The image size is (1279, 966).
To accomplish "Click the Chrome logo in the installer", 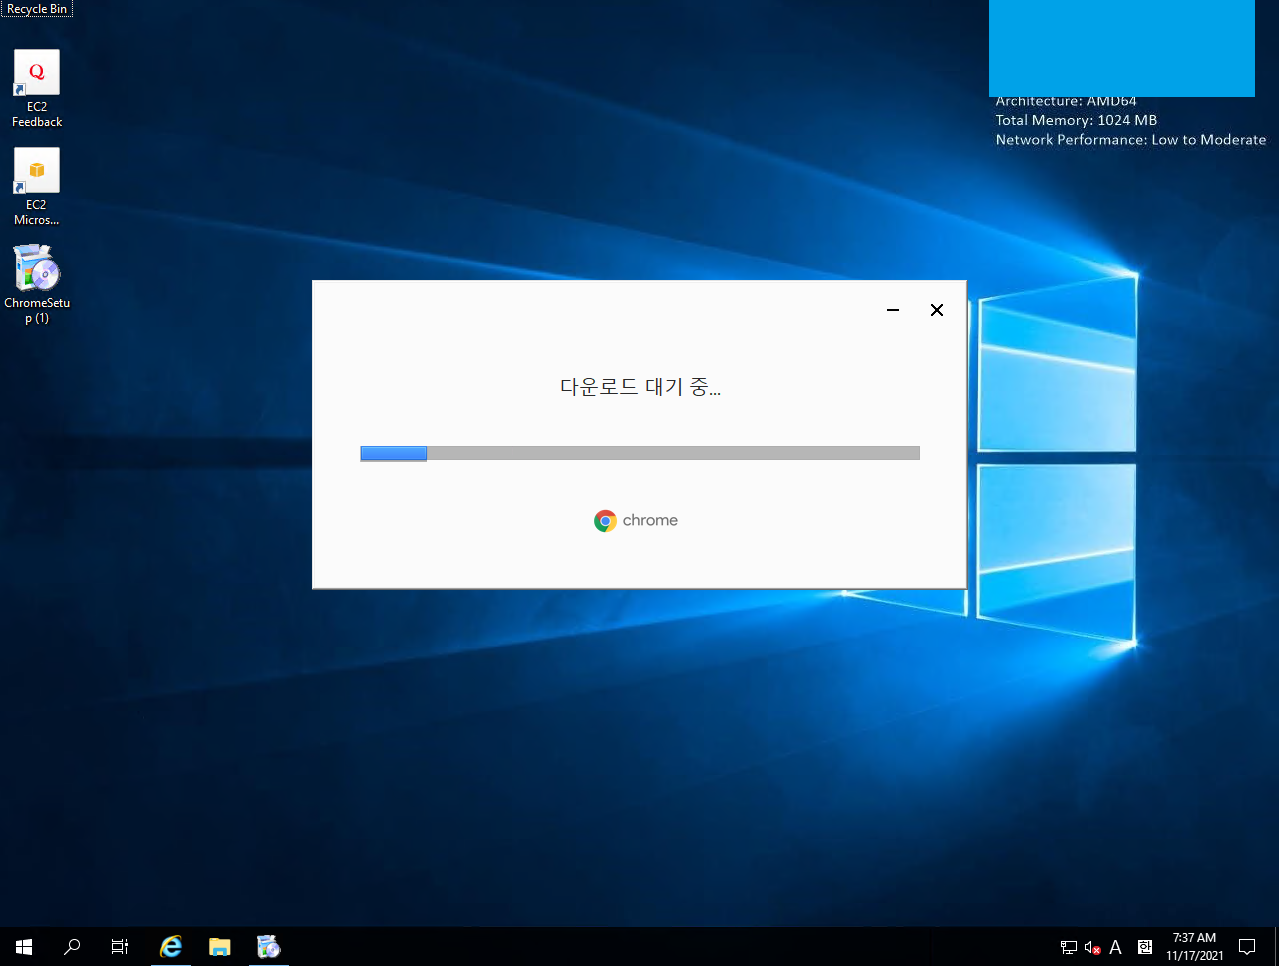I will pos(605,521).
